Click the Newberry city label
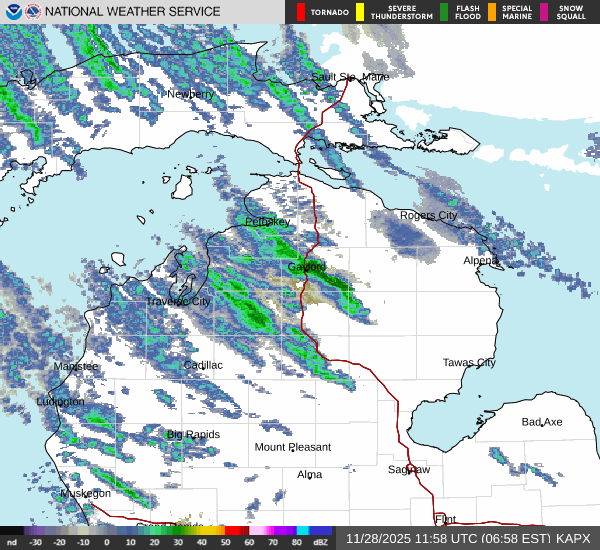 (x=190, y=94)
